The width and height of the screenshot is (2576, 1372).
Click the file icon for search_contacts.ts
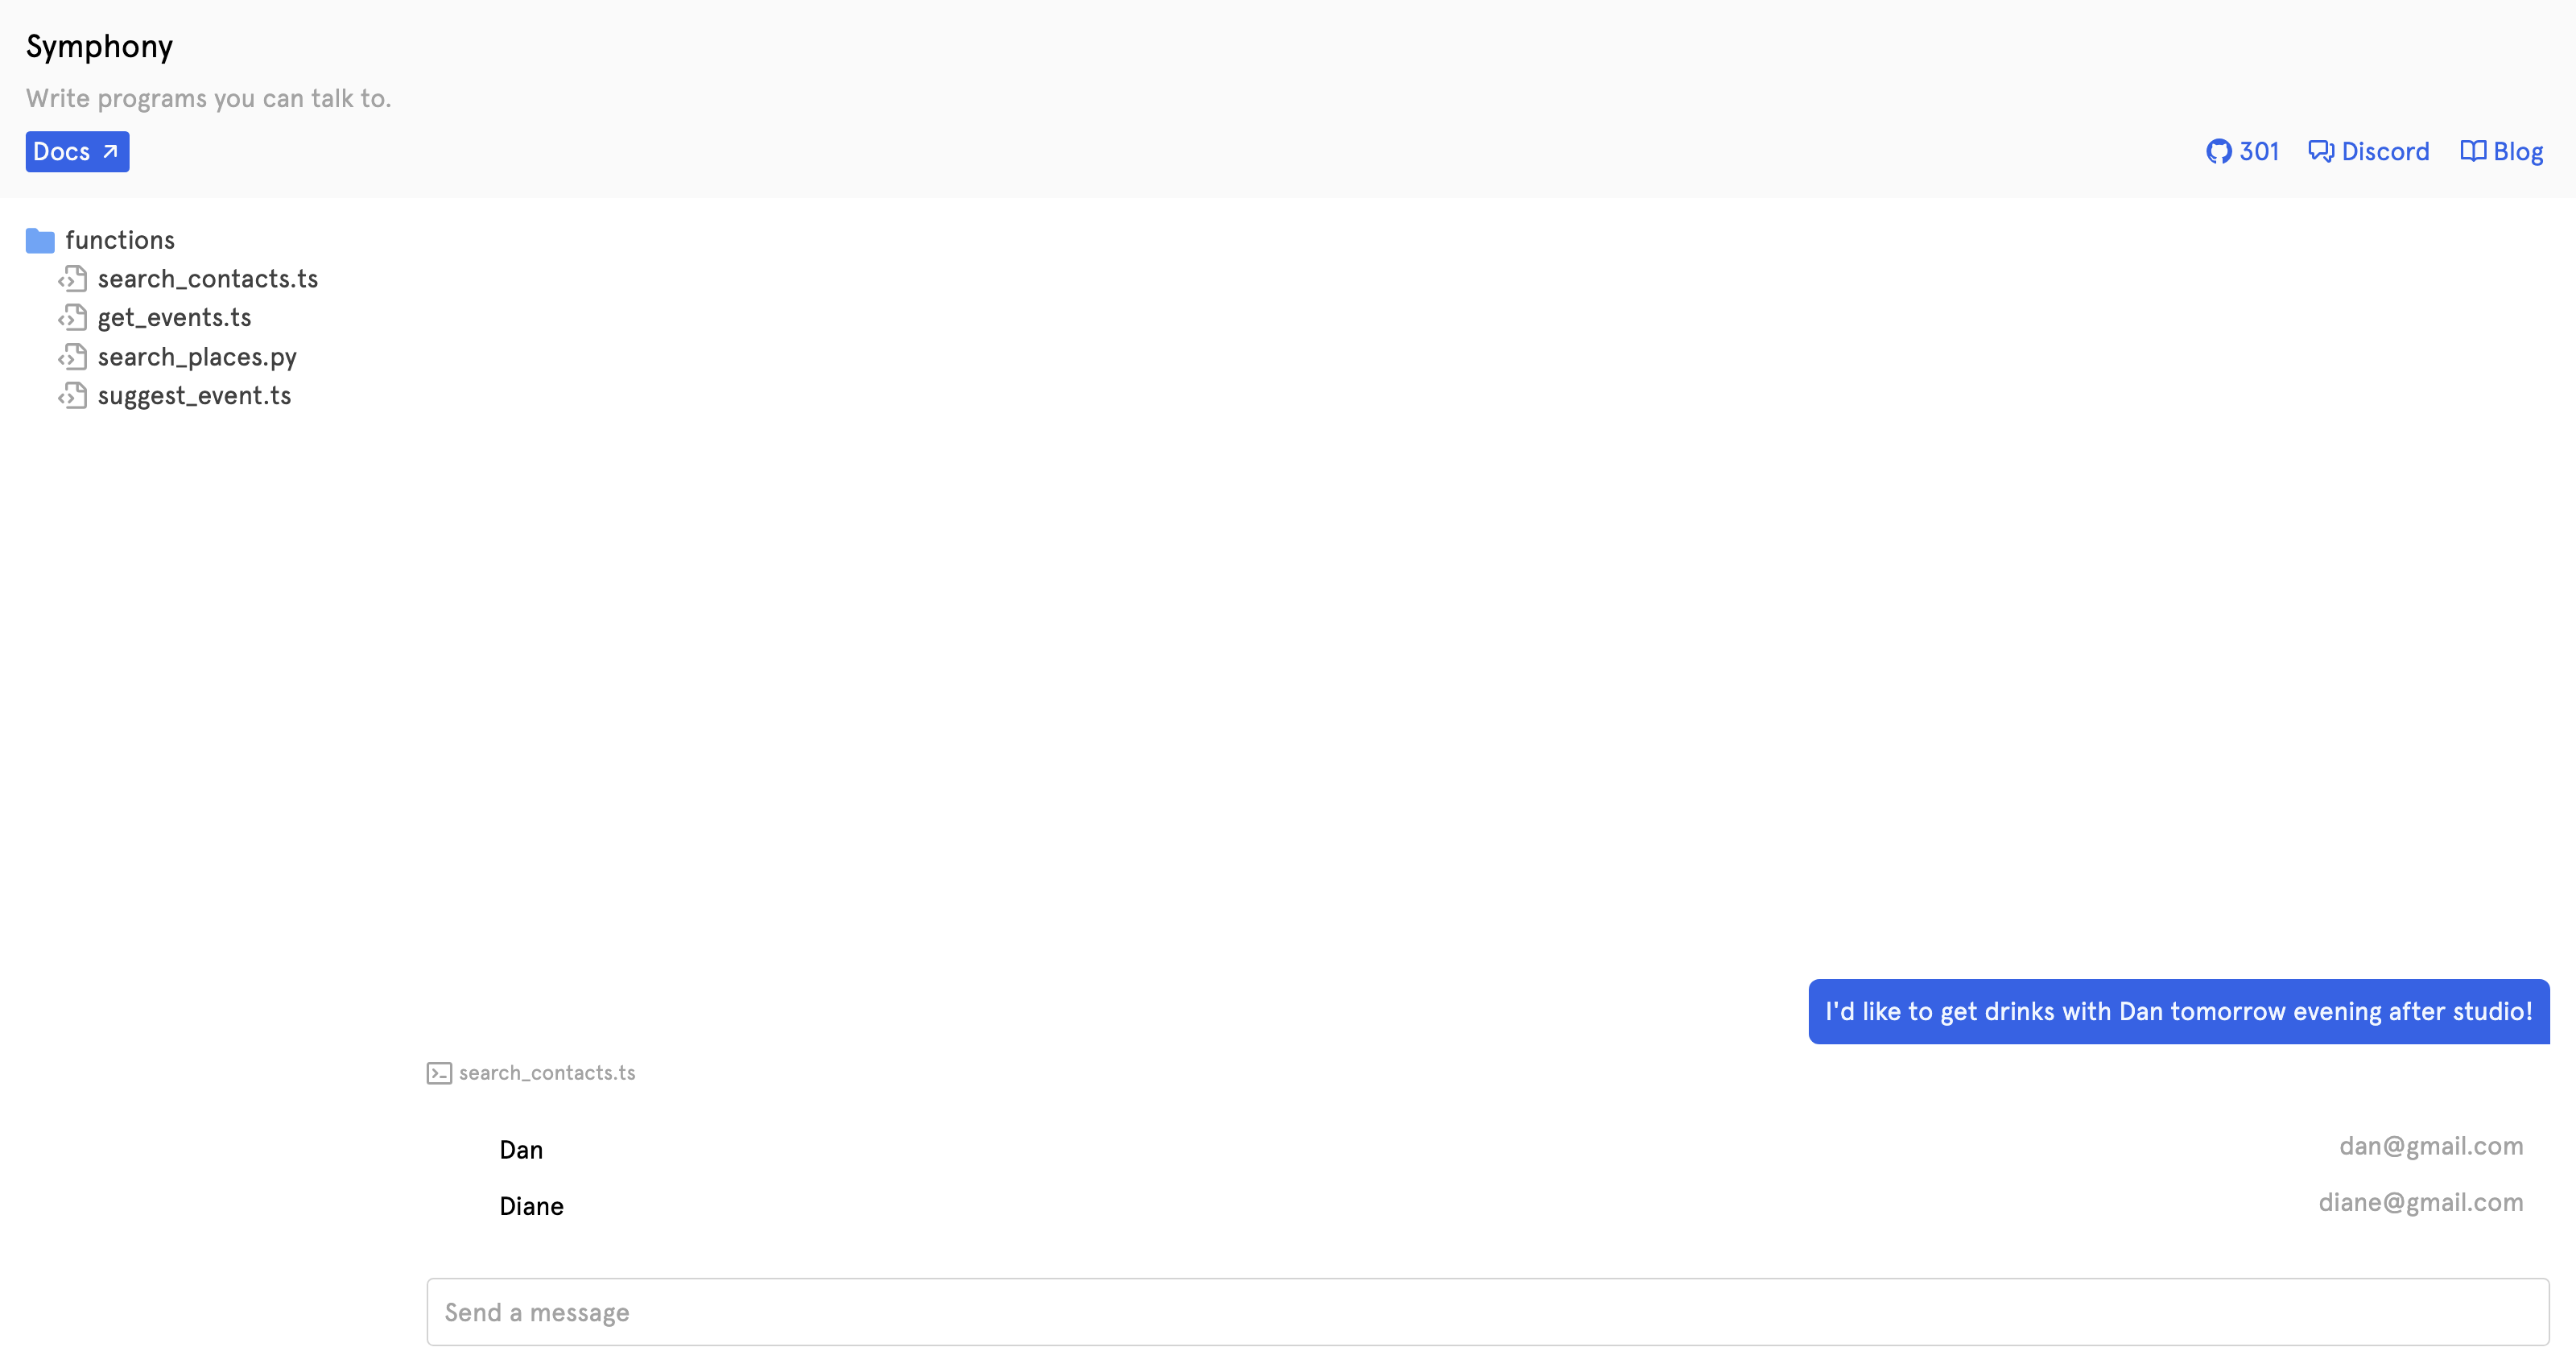click(x=72, y=279)
